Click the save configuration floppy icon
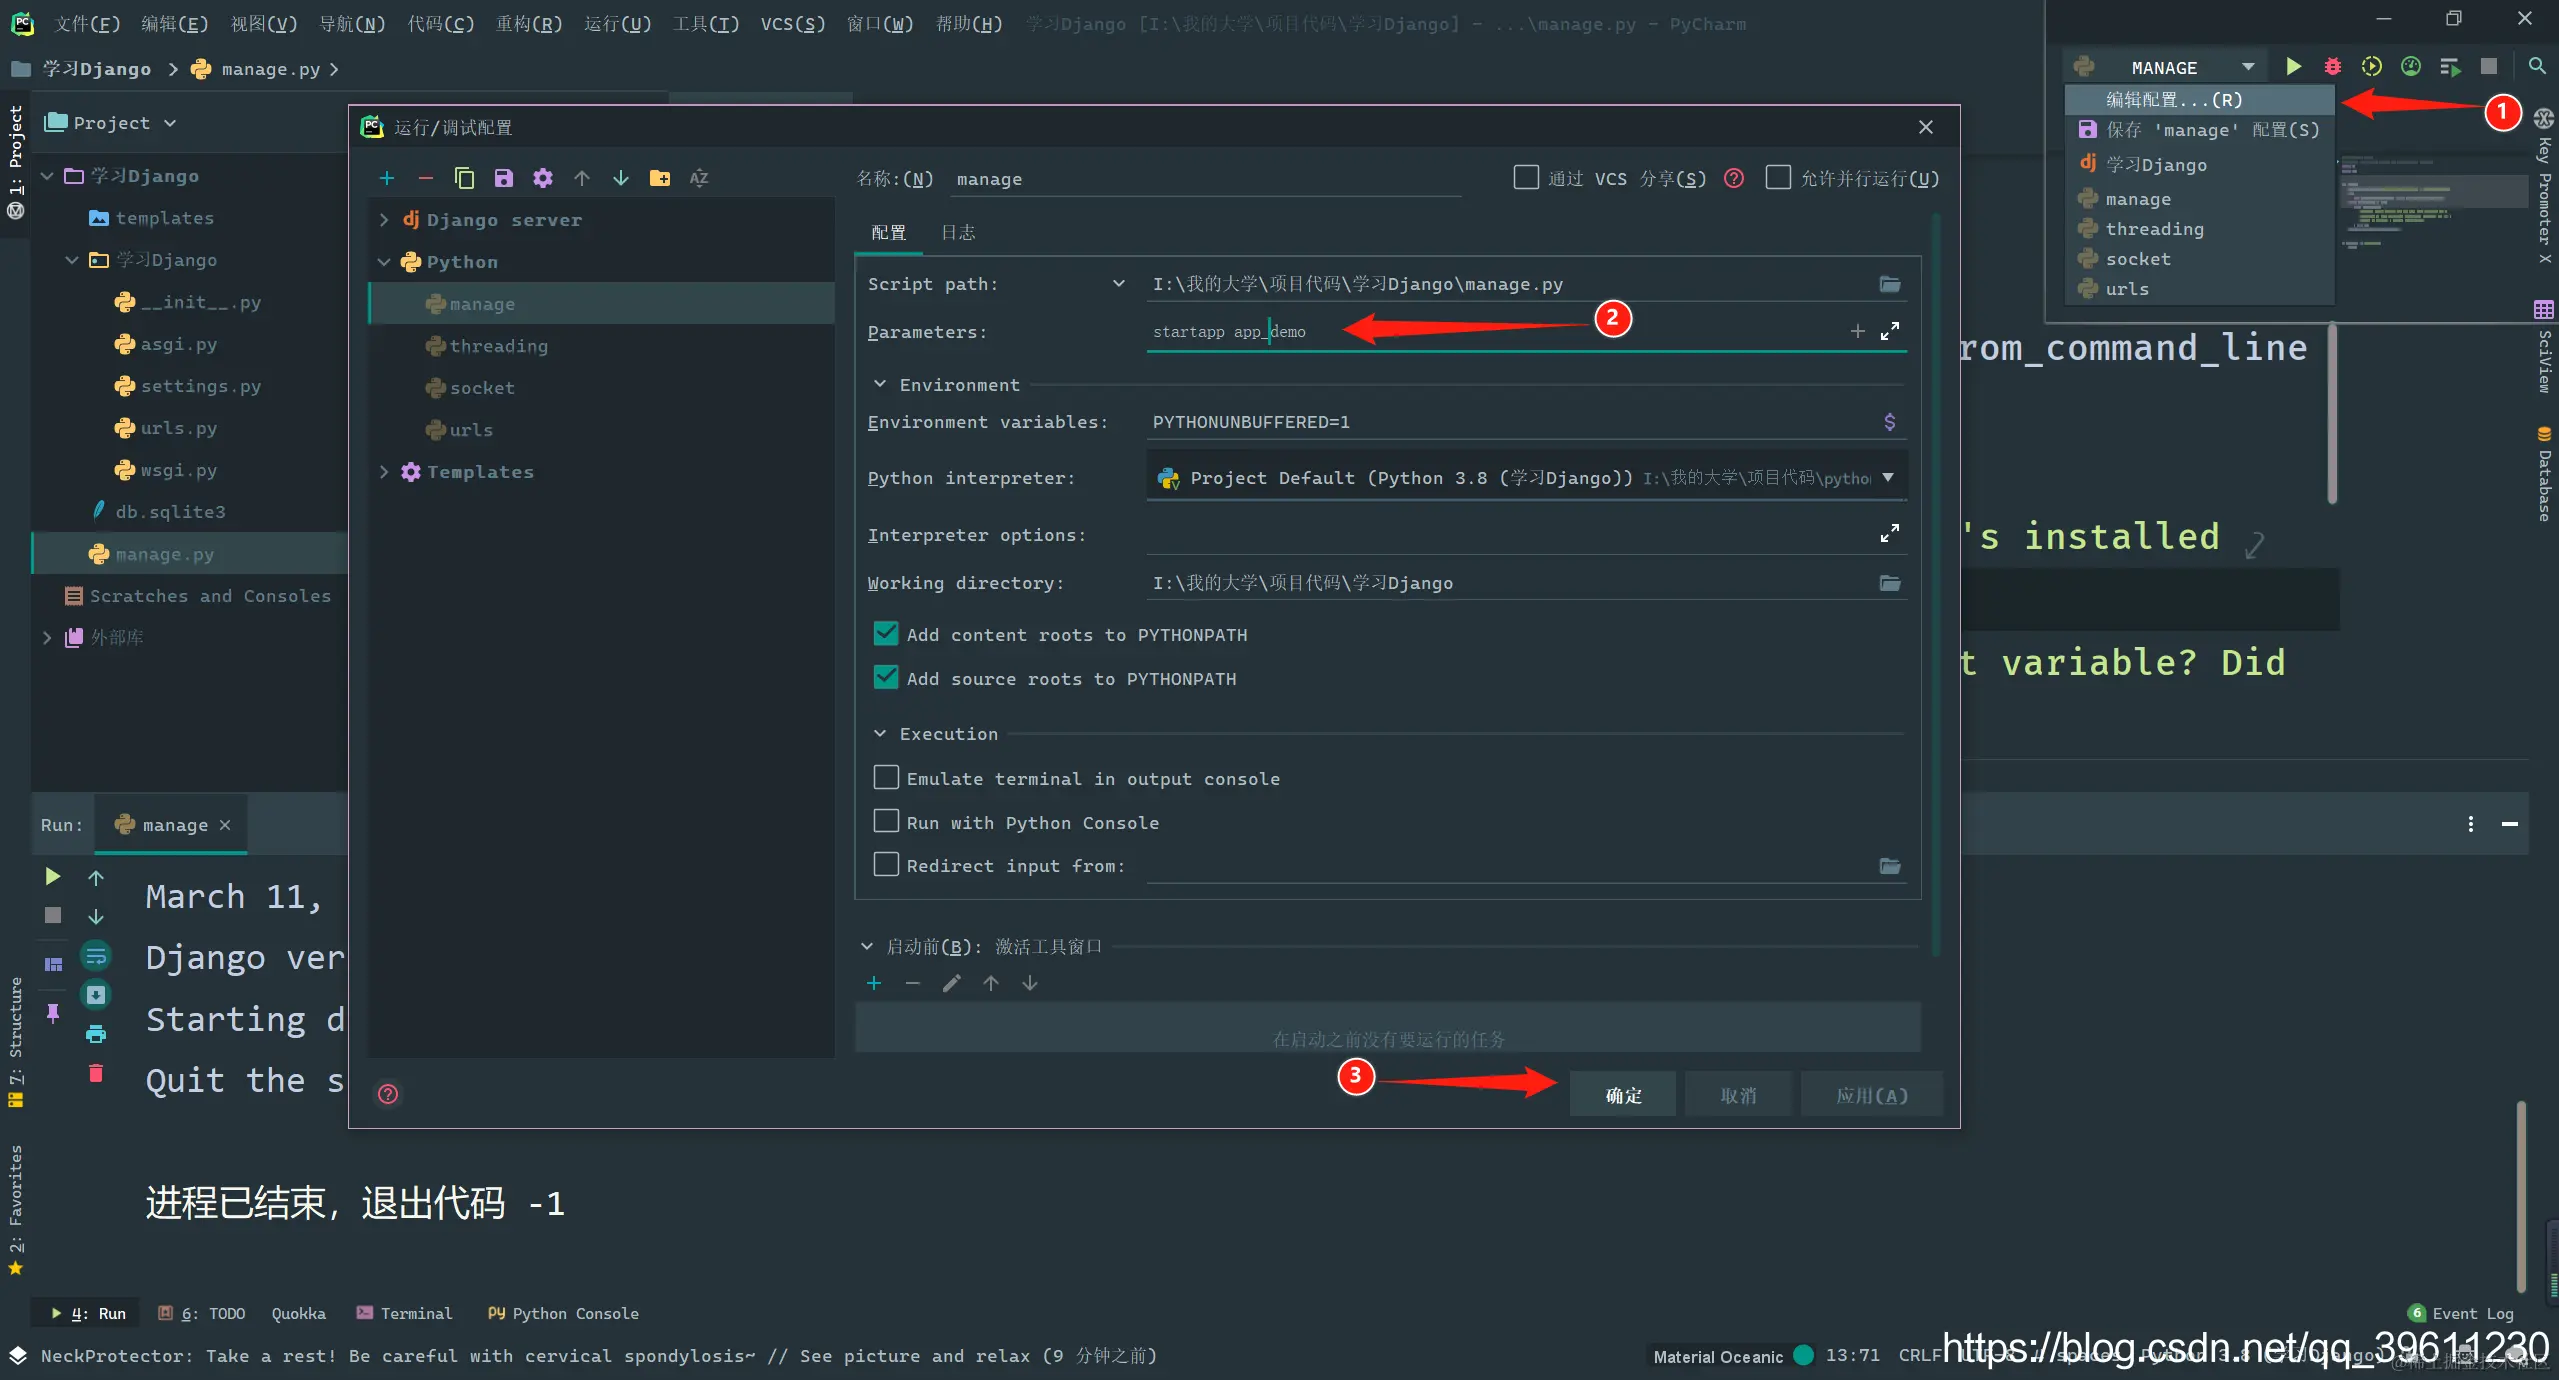Image resolution: width=2559 pixels, height=1380 pixels. pos(503,178)
